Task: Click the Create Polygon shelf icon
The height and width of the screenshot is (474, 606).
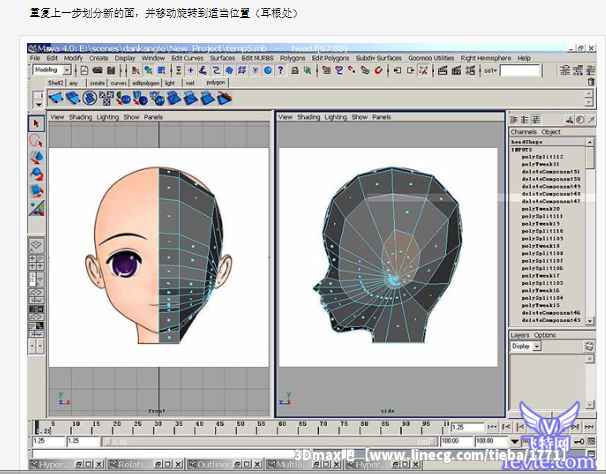Action: tap(56, 99)
